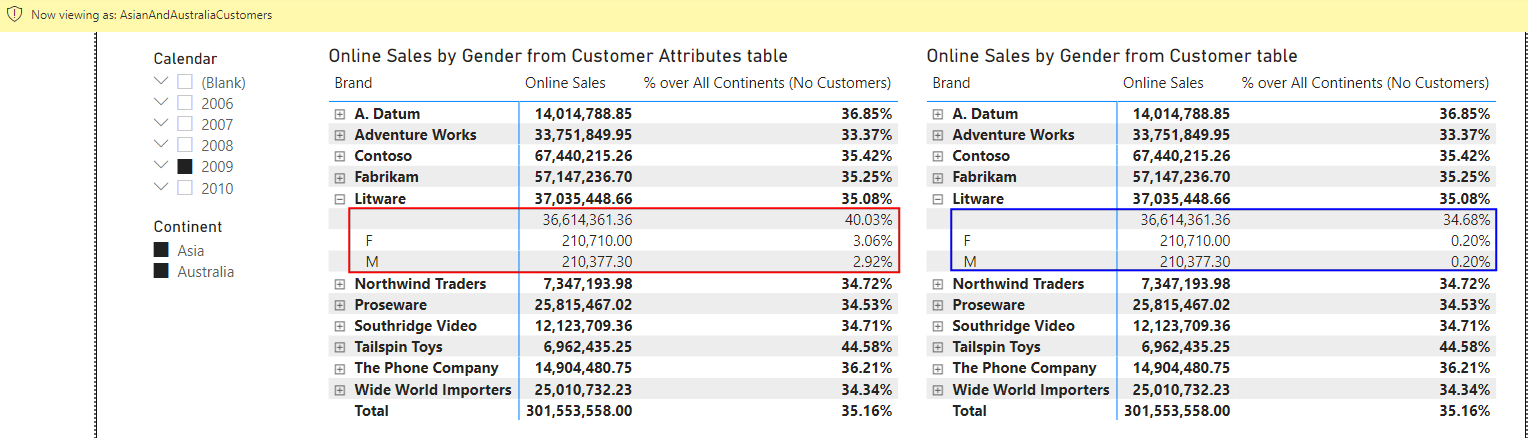Expand Tailspin Toys in Customer Attributes matrix

tap(340, 348)
